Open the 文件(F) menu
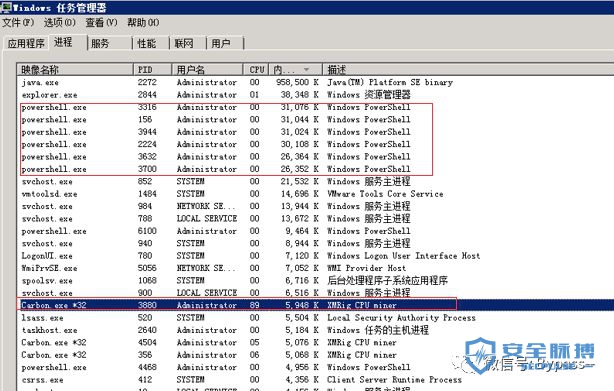This screenshot has height=391, width=614. pos(18,23)
